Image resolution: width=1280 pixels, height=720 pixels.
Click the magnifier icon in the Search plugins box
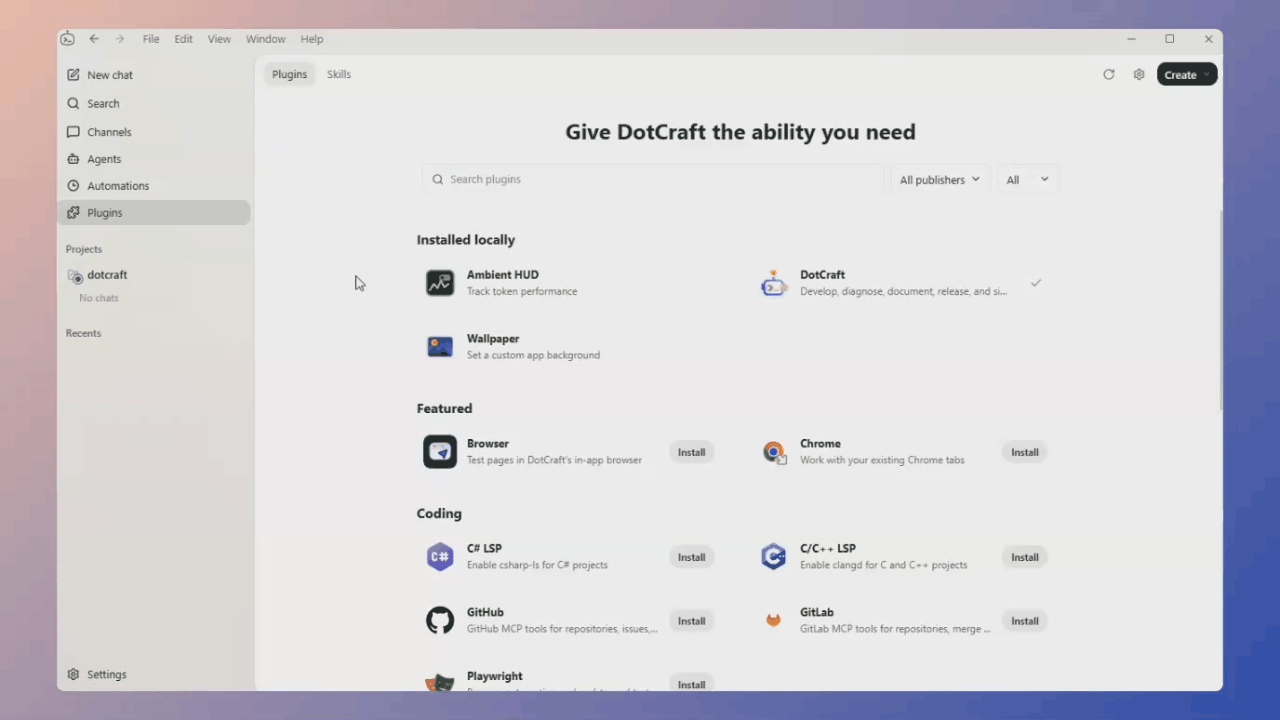[438, 180]
